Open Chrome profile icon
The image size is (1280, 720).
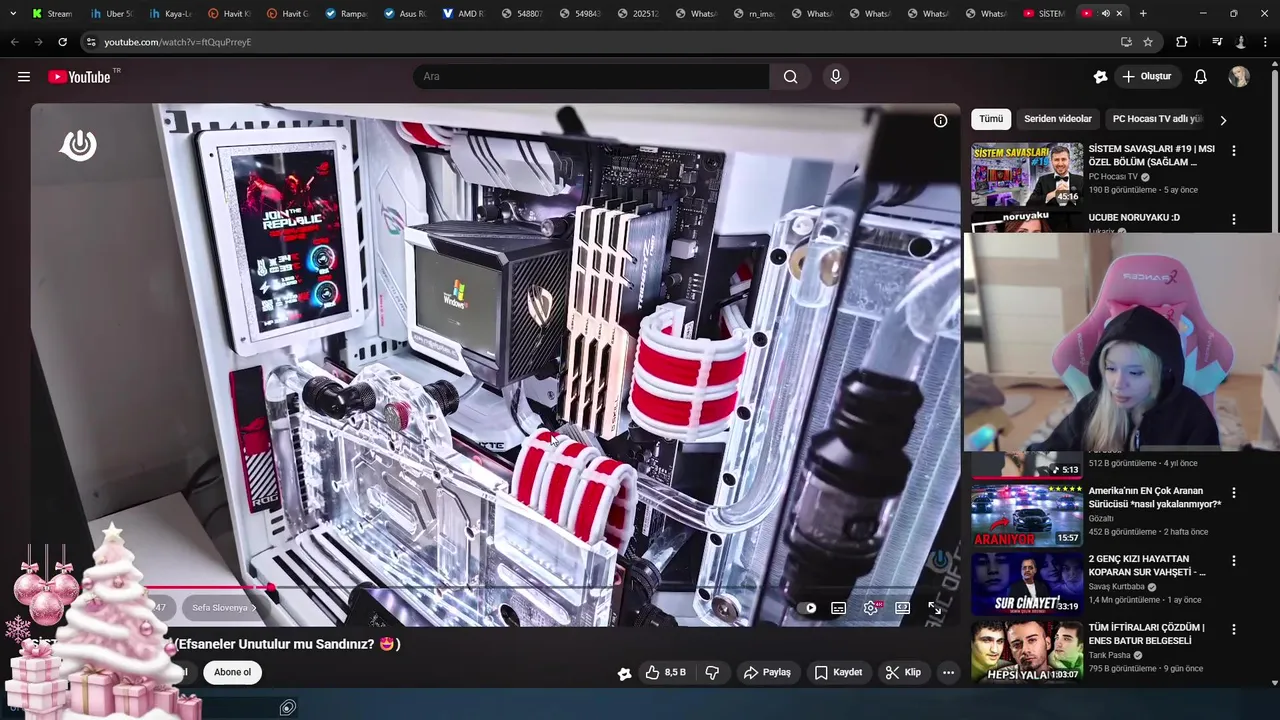click(1241, 42)
